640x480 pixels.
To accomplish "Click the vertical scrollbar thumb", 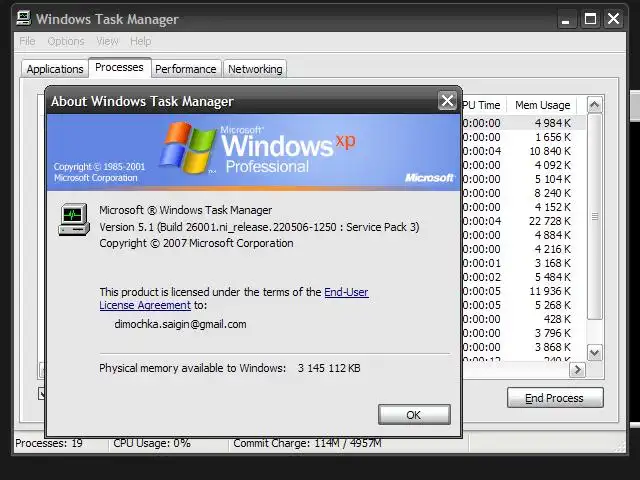I will [x=595, y=216].
